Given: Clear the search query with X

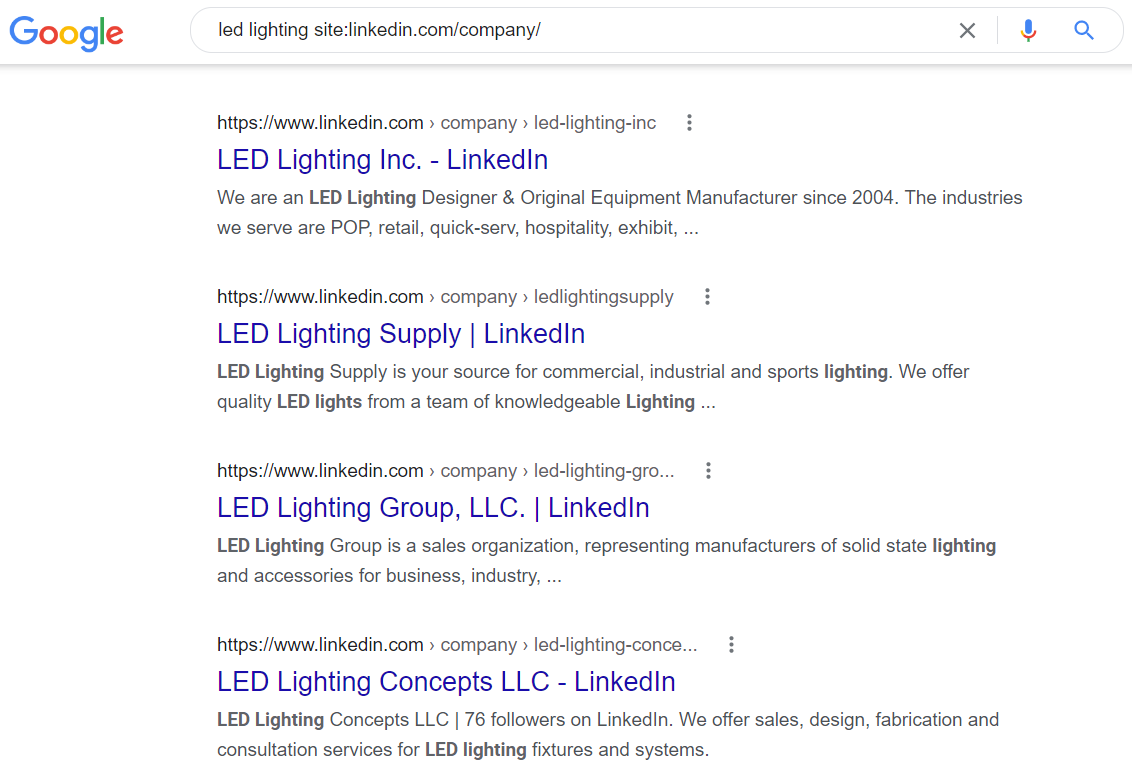Looking at the screenshot, I should (967, 31).
